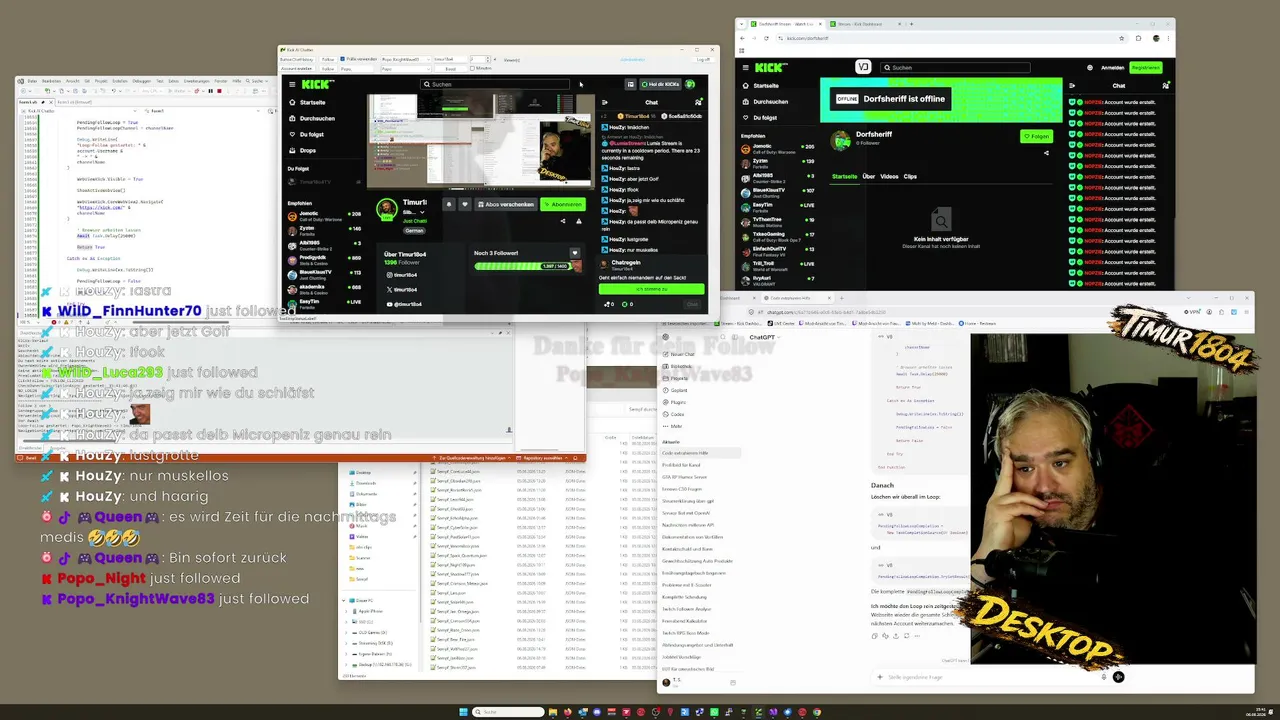Click Kick logo in Dorfsheriff browser window
The height and width of the screenshot is (720, 1280).
click(x=770, y=67)
